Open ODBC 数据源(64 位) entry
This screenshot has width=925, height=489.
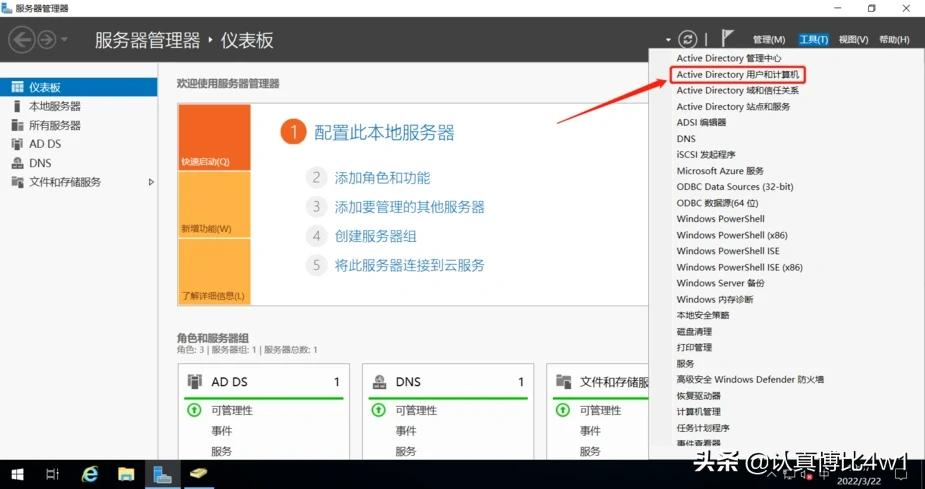click(x=717, y=203)
